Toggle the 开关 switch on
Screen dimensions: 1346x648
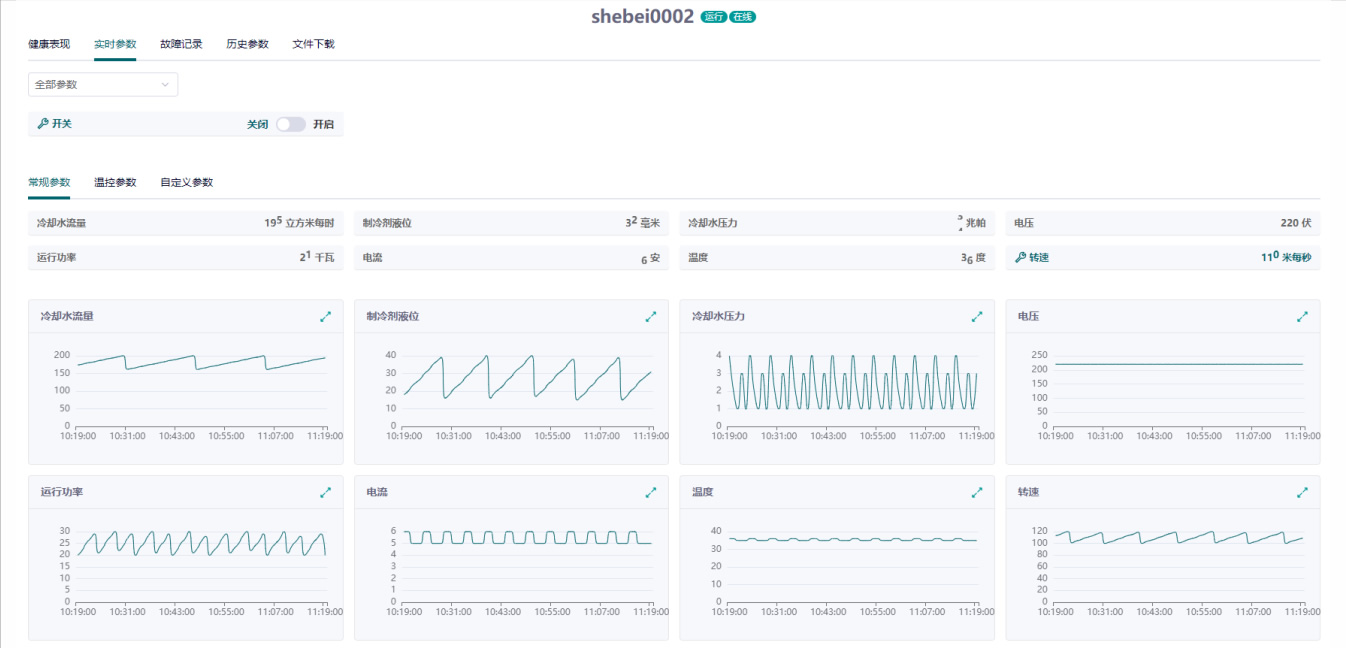pos(290,125)
